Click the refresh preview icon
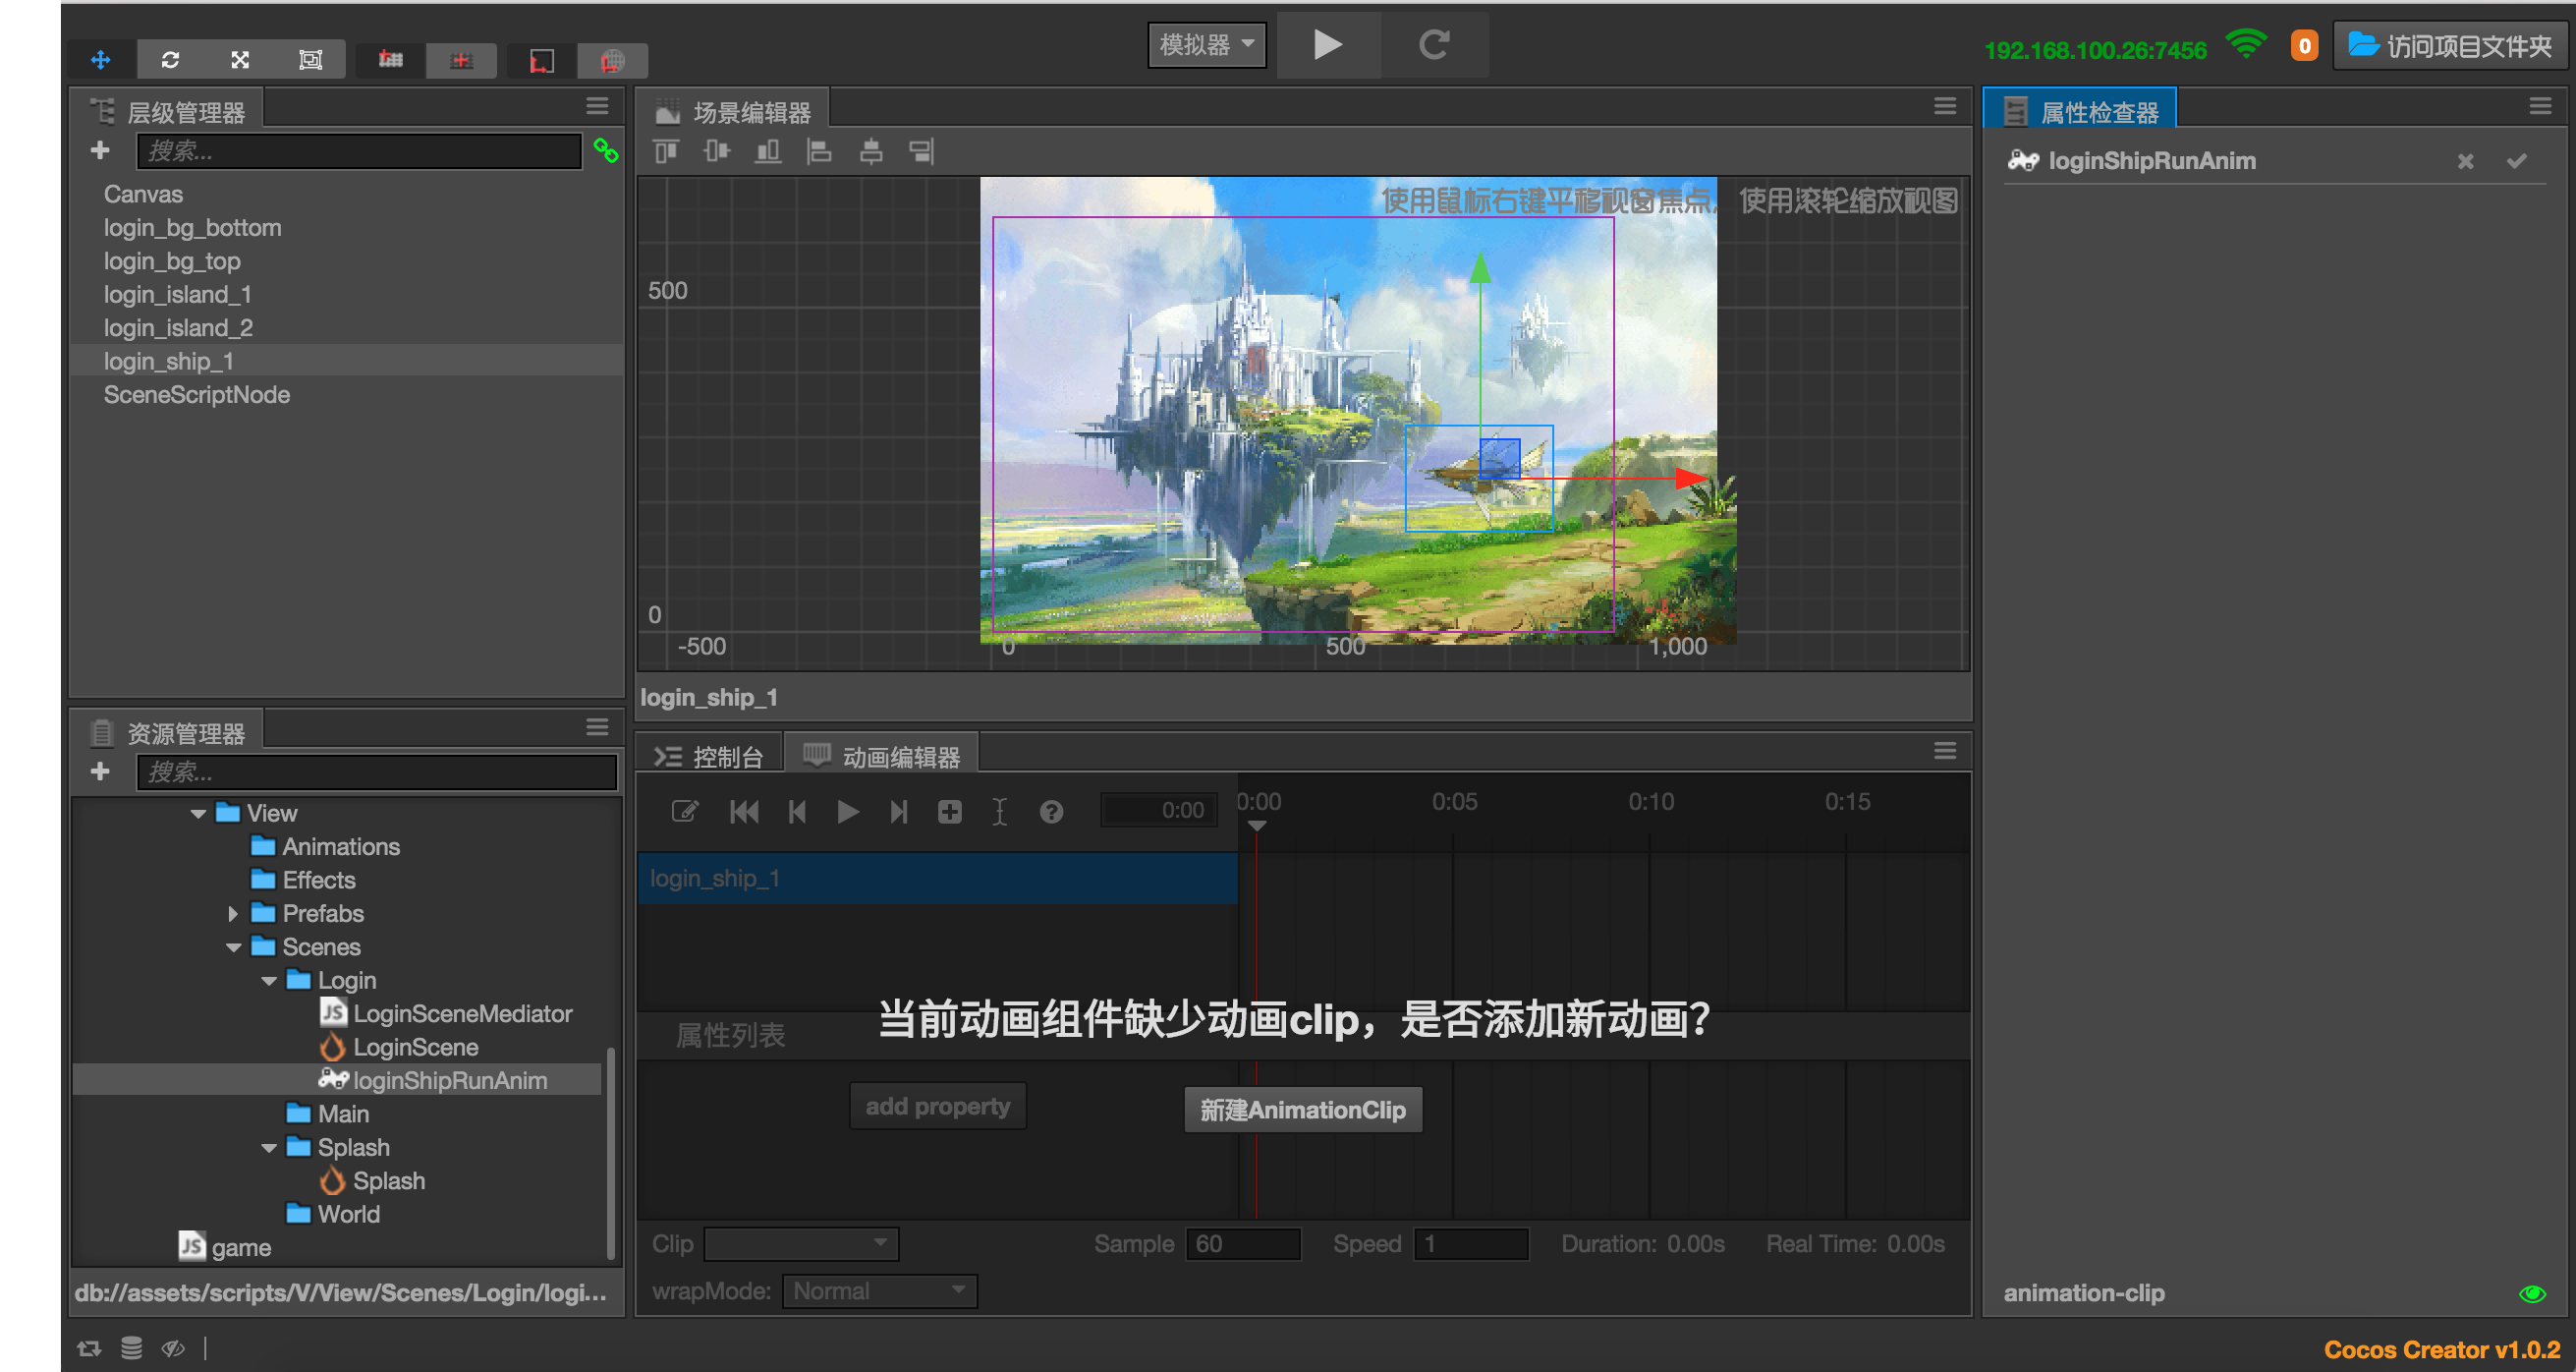Screen dimensions: 2576x1372 pos(1434,45)
